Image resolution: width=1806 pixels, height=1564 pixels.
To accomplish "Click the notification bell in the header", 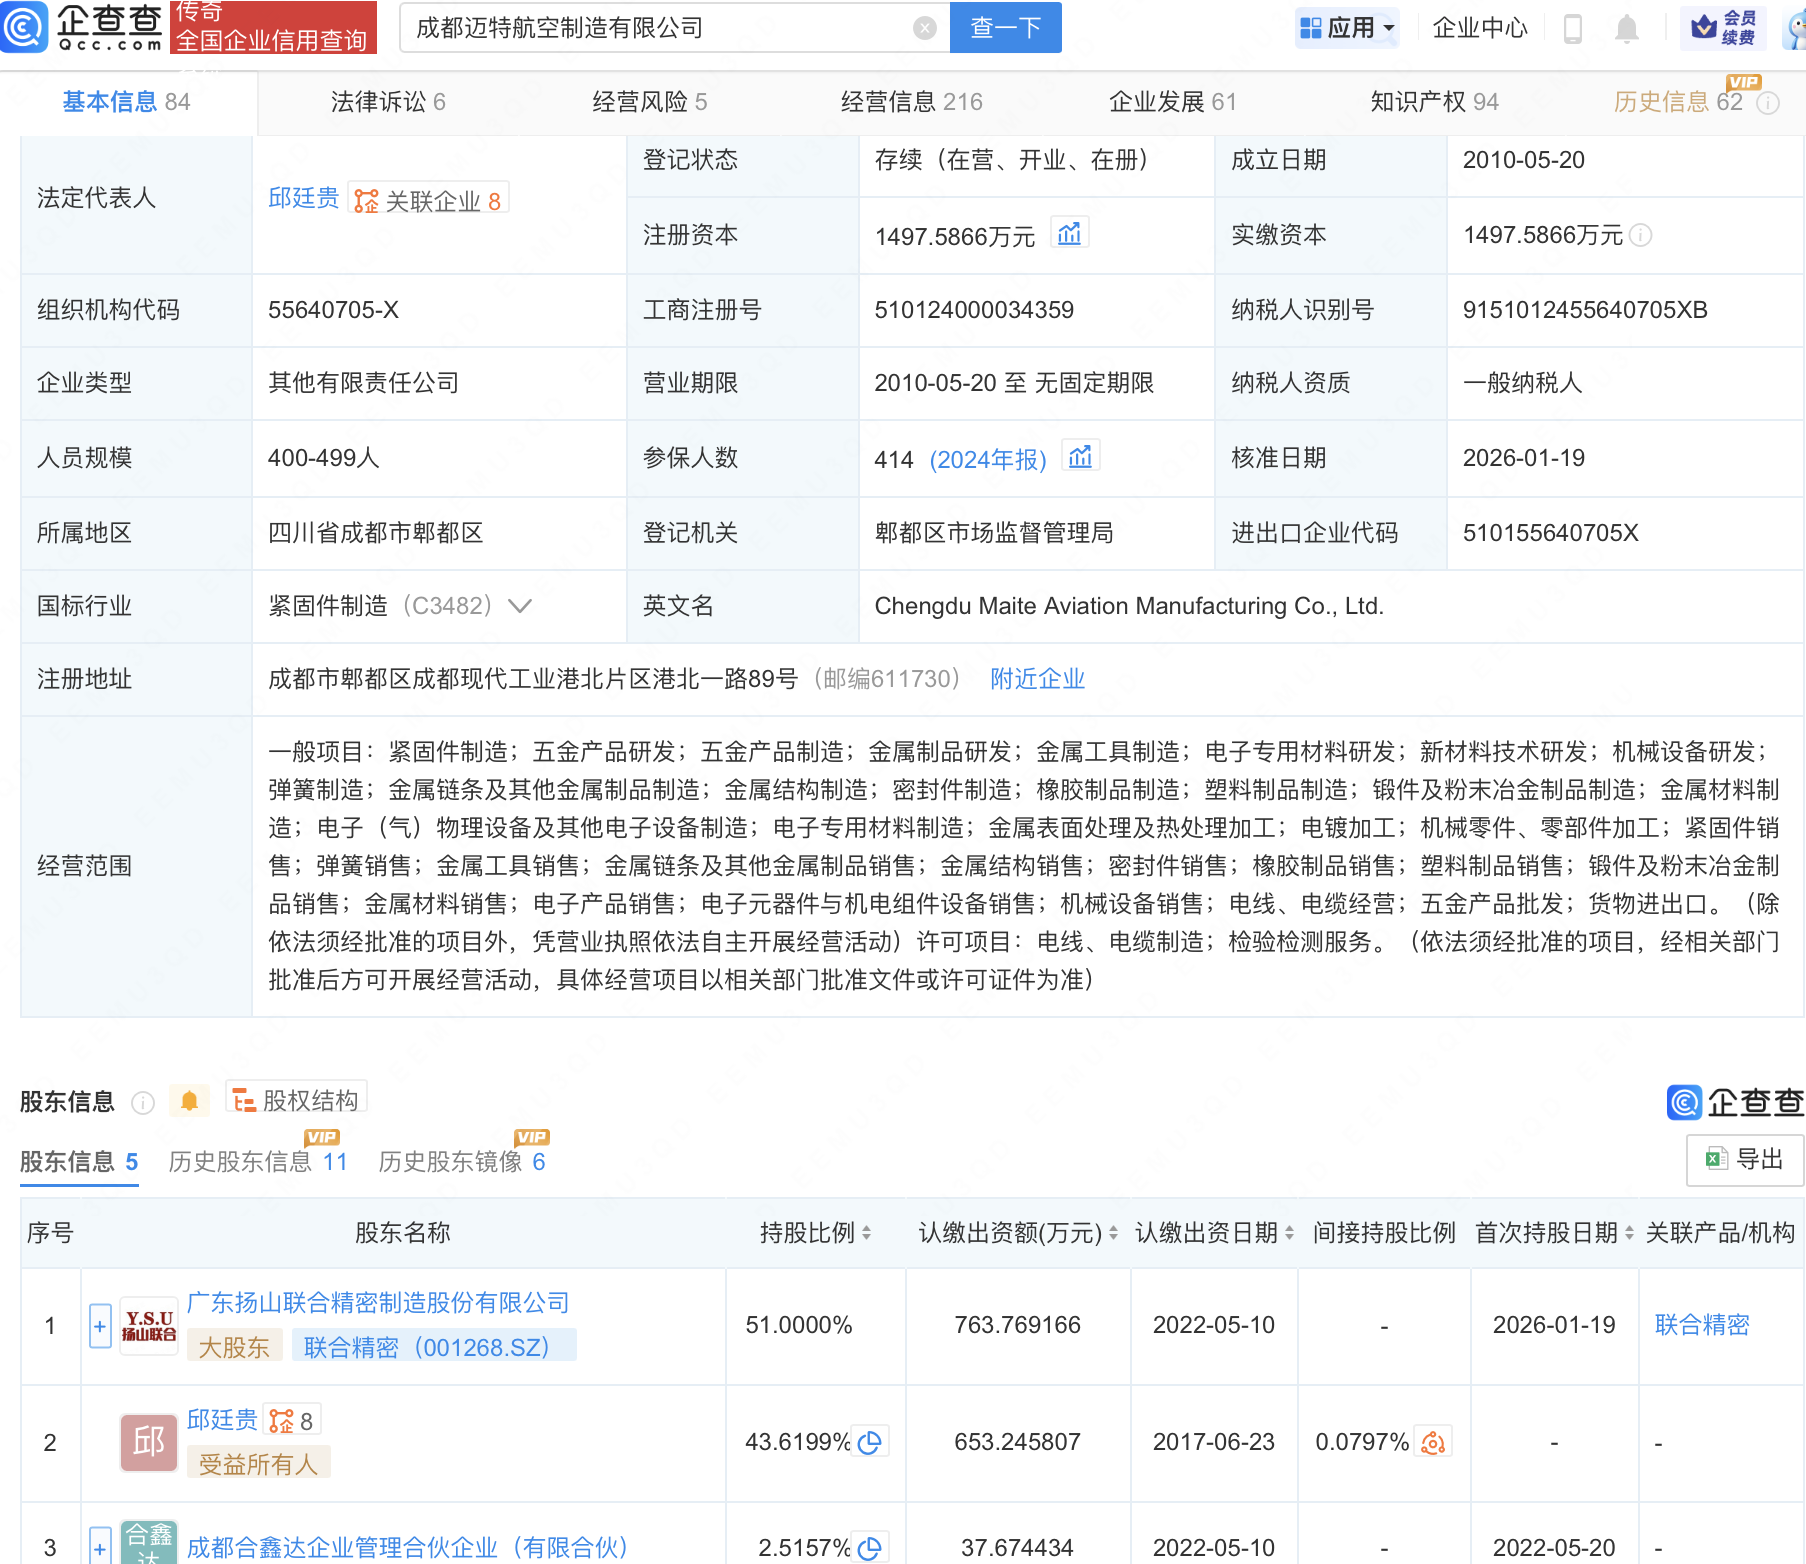I will pos(1626,29).
